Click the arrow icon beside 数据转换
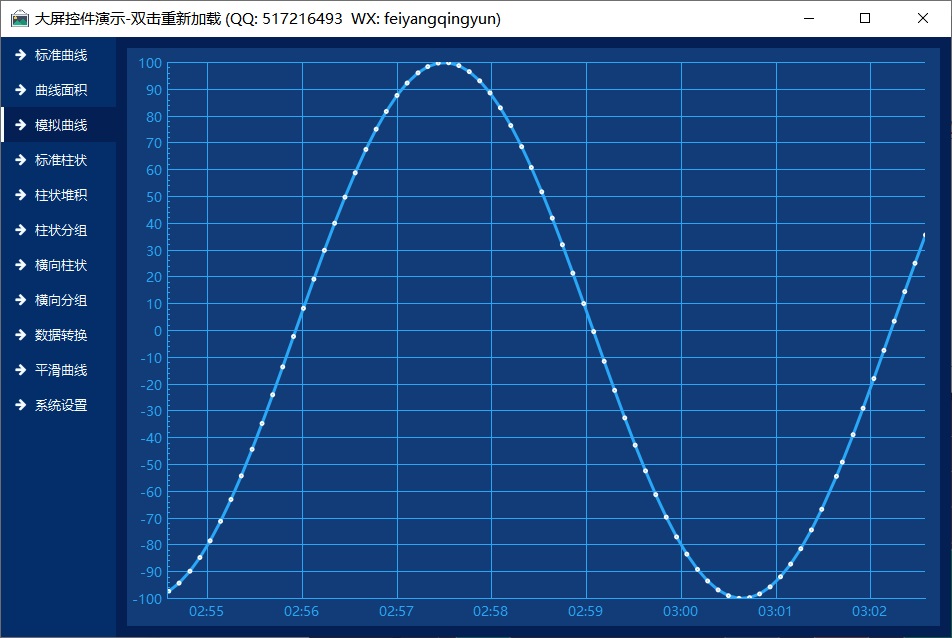This screenshot has height=638, width=952. pyautogui.click(x=20, y=335)
